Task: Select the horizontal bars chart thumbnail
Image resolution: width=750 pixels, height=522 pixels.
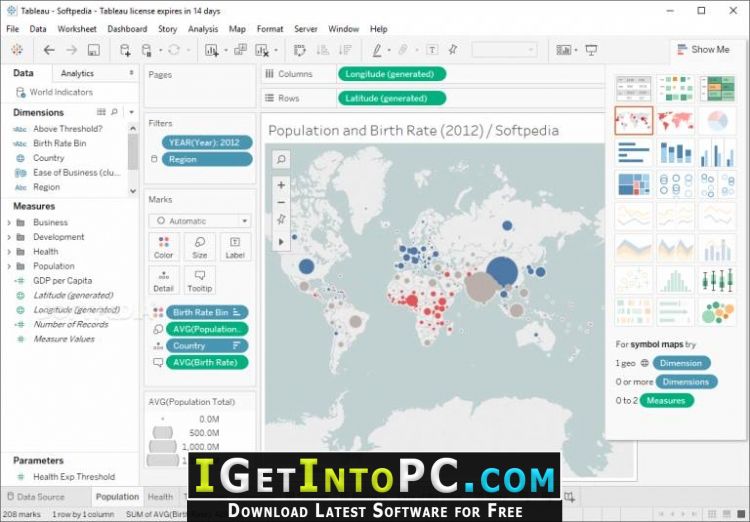Action: [633, 153]
